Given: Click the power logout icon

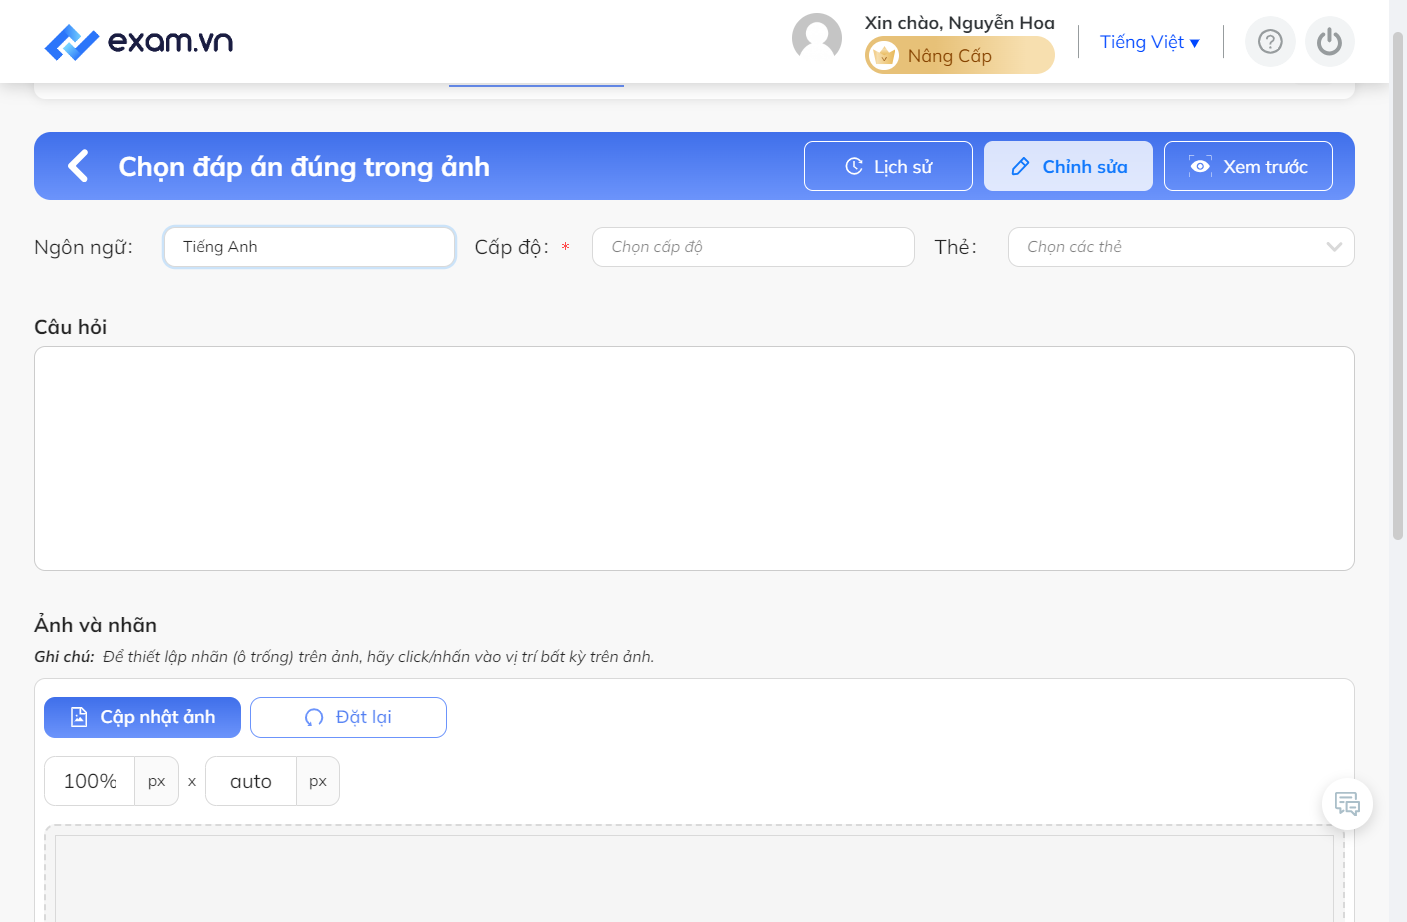Looking at the screenshot, I should click(1329, 42).
